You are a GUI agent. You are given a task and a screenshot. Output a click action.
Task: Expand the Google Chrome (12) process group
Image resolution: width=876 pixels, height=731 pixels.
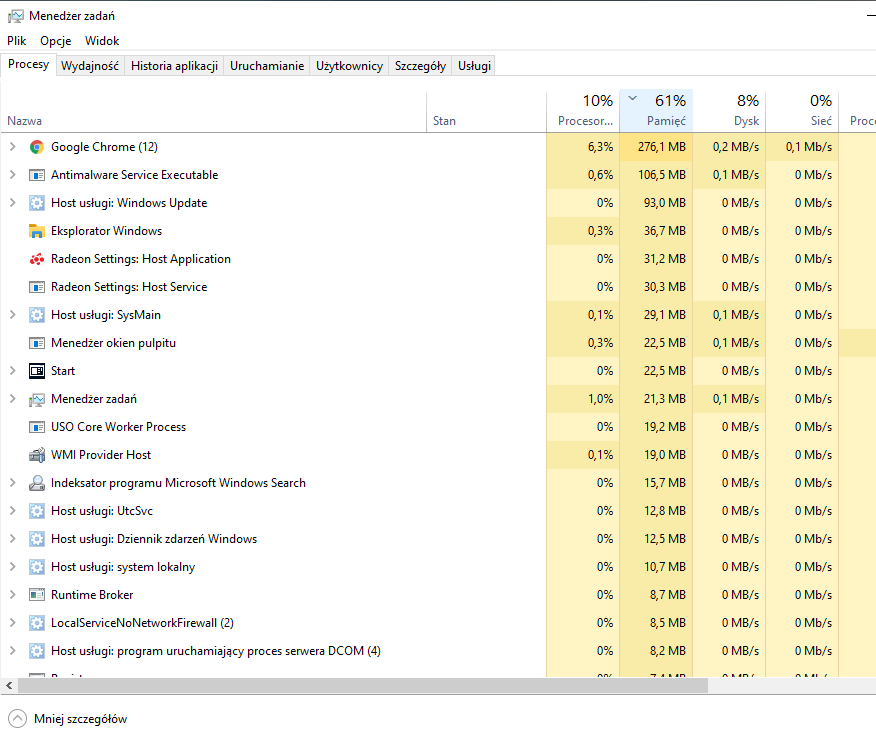point(12,146)
